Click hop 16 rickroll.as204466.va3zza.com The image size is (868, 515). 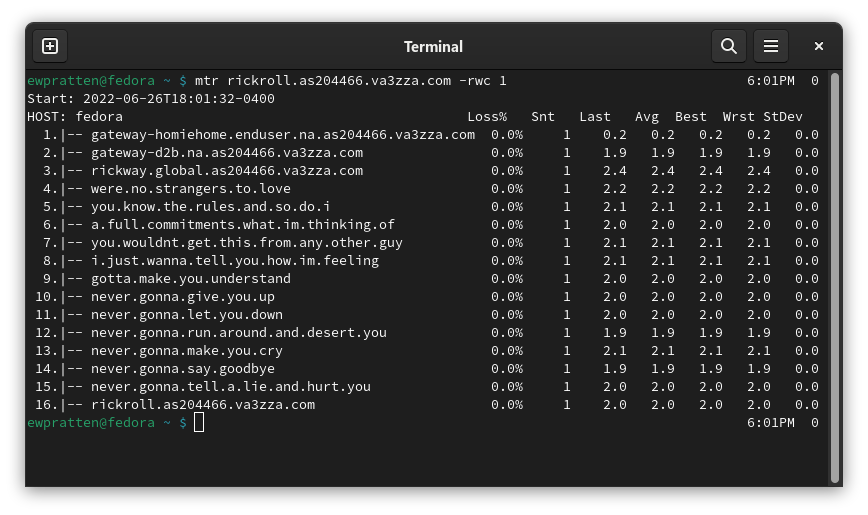click(x=203, y=404)
